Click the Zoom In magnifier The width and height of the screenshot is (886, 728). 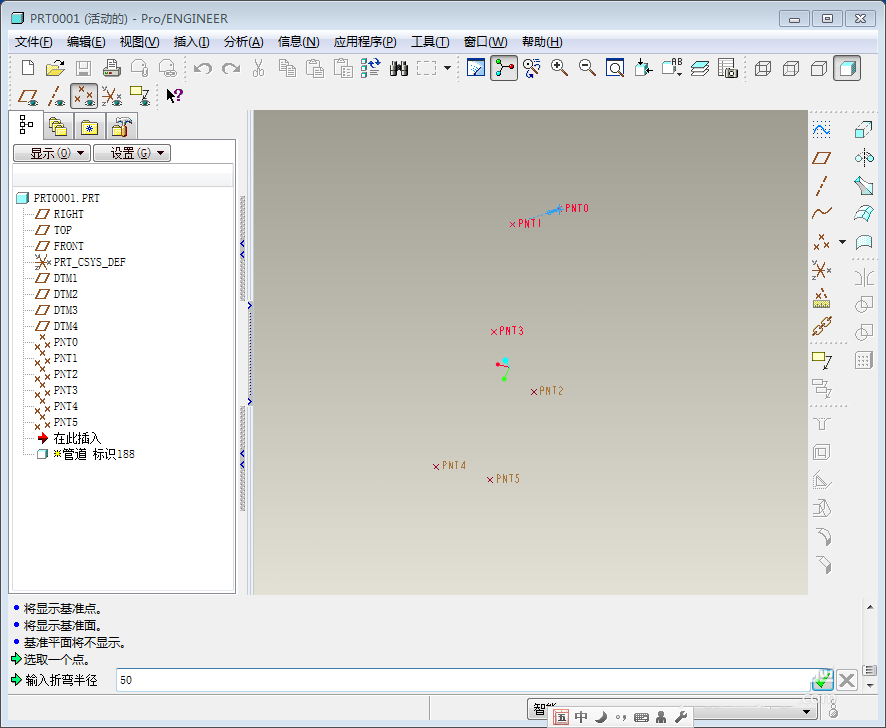[x=559, y=68]
